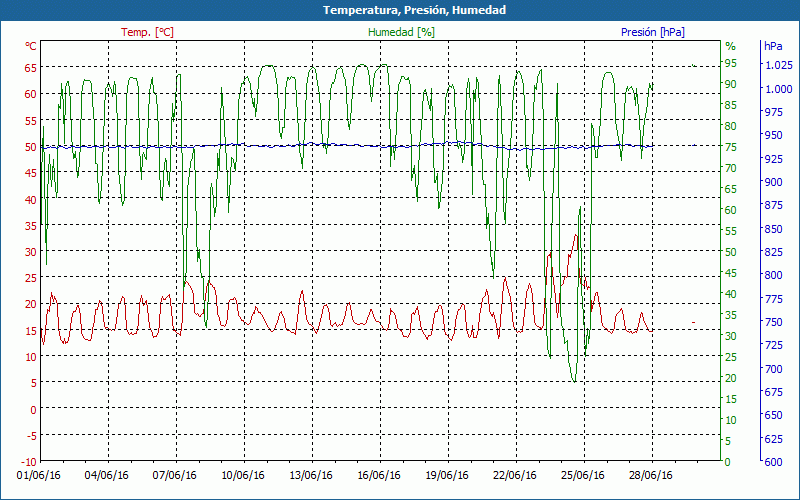800x500 pixels.
Task: Select the red Temp. [°C] legend label
Action: [147, 32]
